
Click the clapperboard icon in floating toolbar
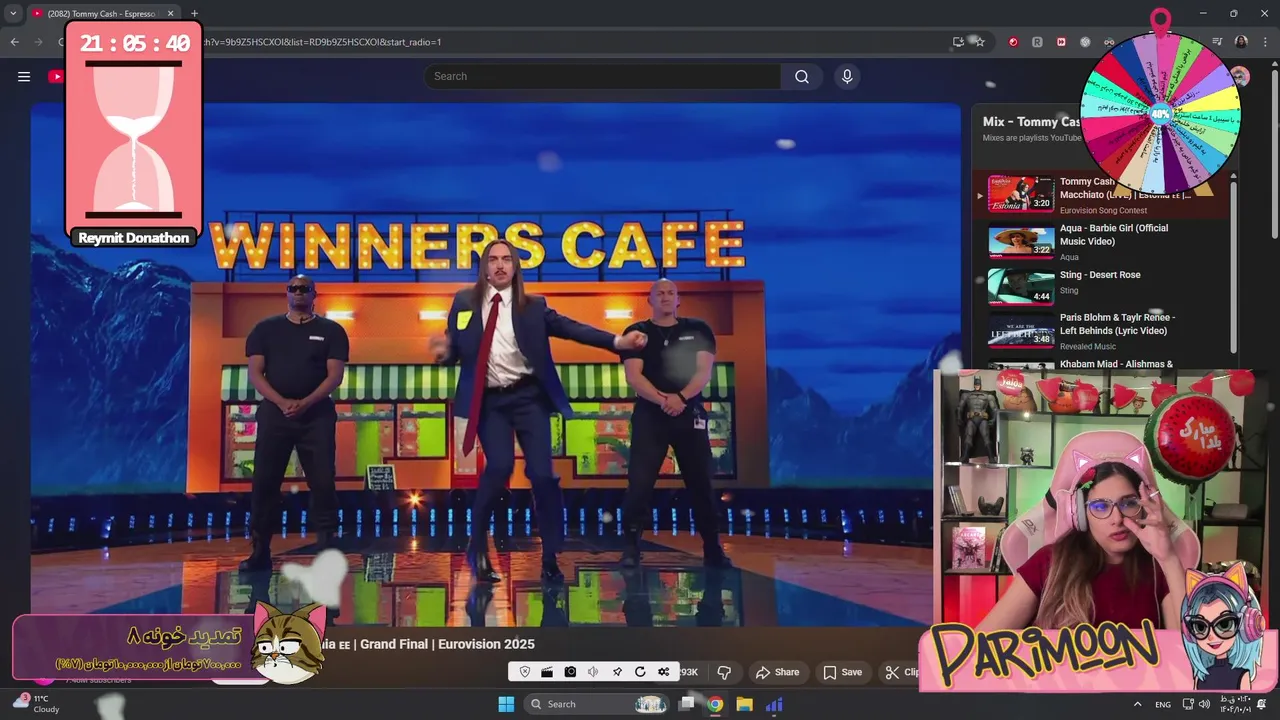point(547,672)
